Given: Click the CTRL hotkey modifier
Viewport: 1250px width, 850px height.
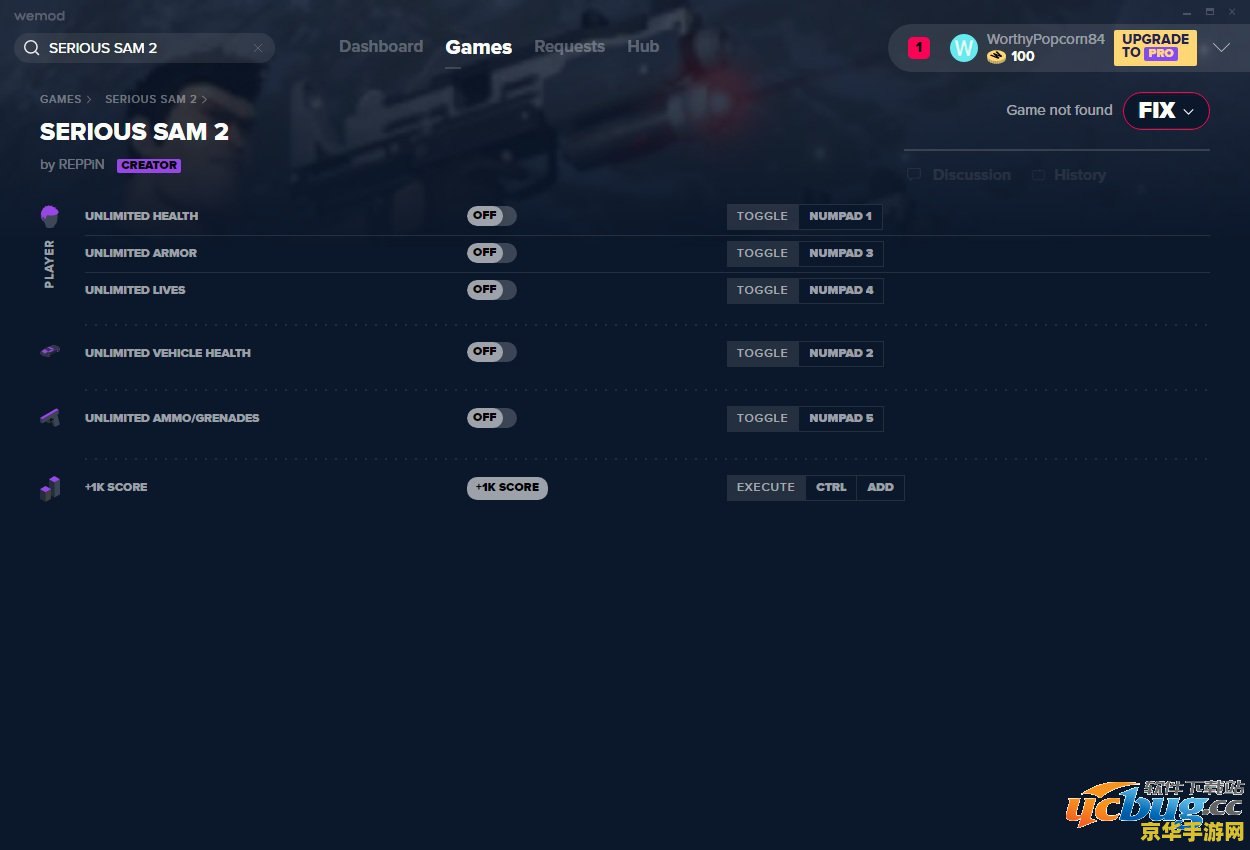Looking at the screenshot, I should pyautogui.click(x=831, y=487).
